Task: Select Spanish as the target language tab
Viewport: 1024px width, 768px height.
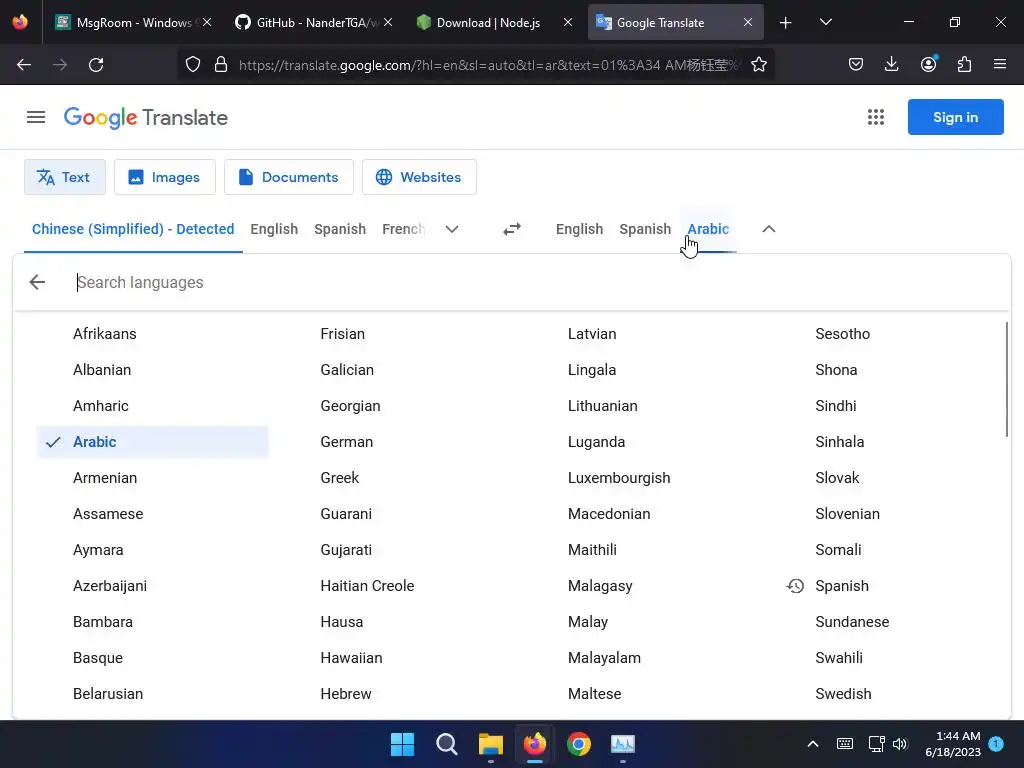Action: click(645, 229)
